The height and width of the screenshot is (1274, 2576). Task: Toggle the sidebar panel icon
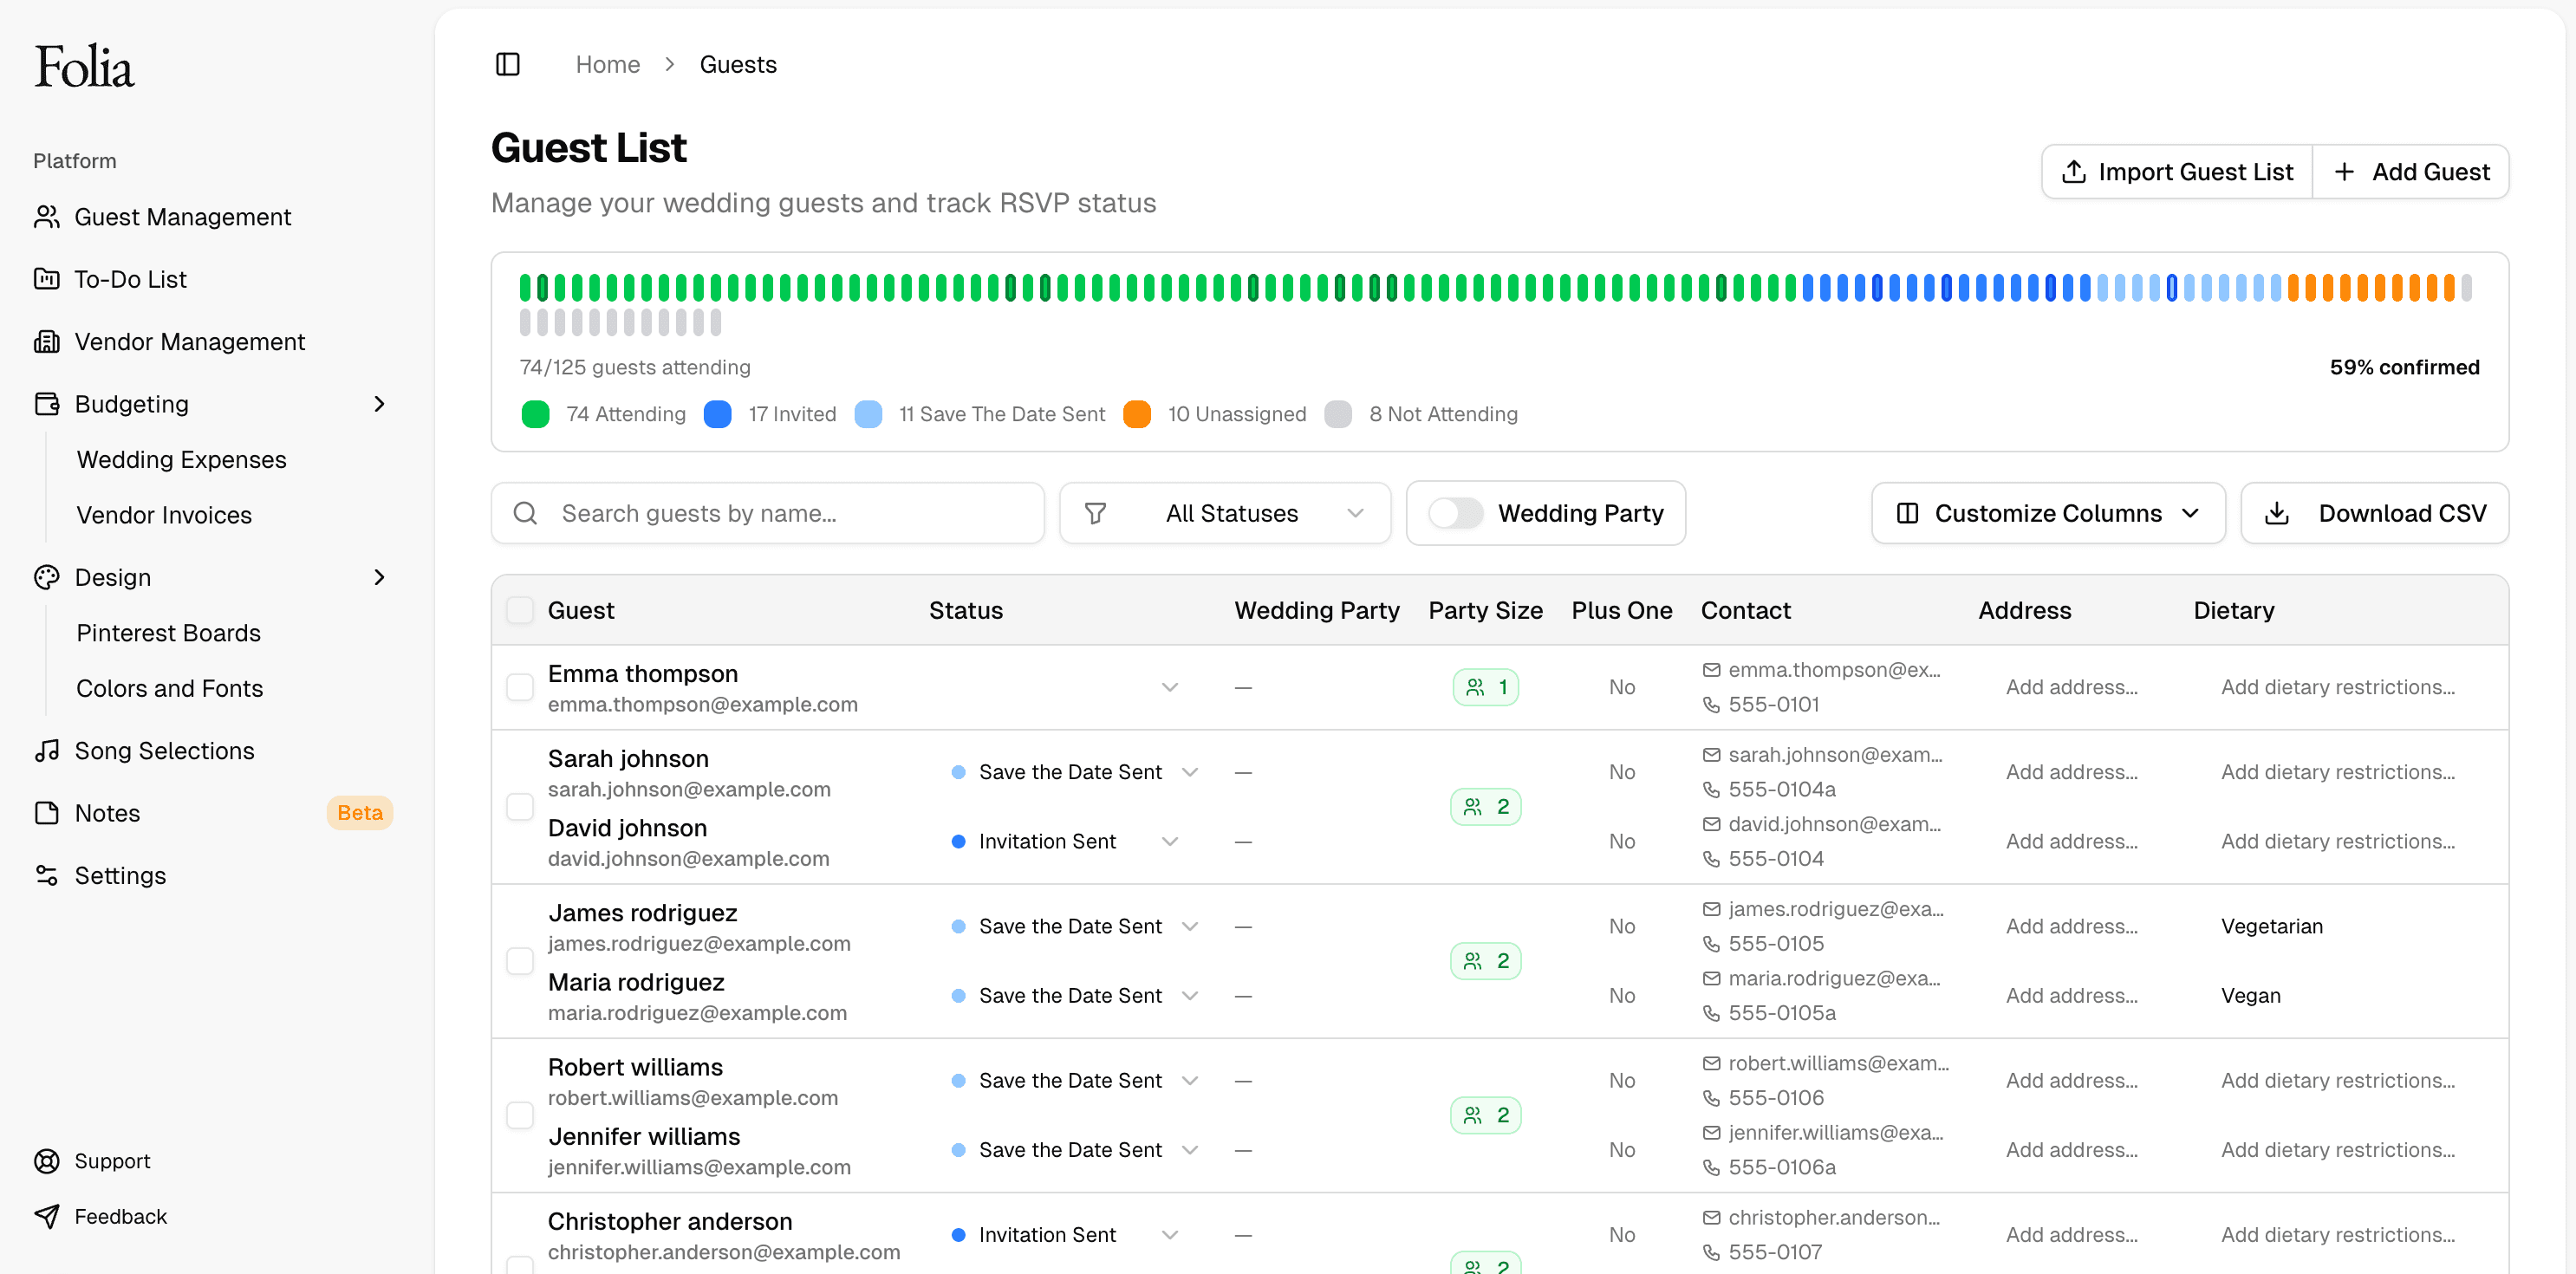[x=508, y=64]
